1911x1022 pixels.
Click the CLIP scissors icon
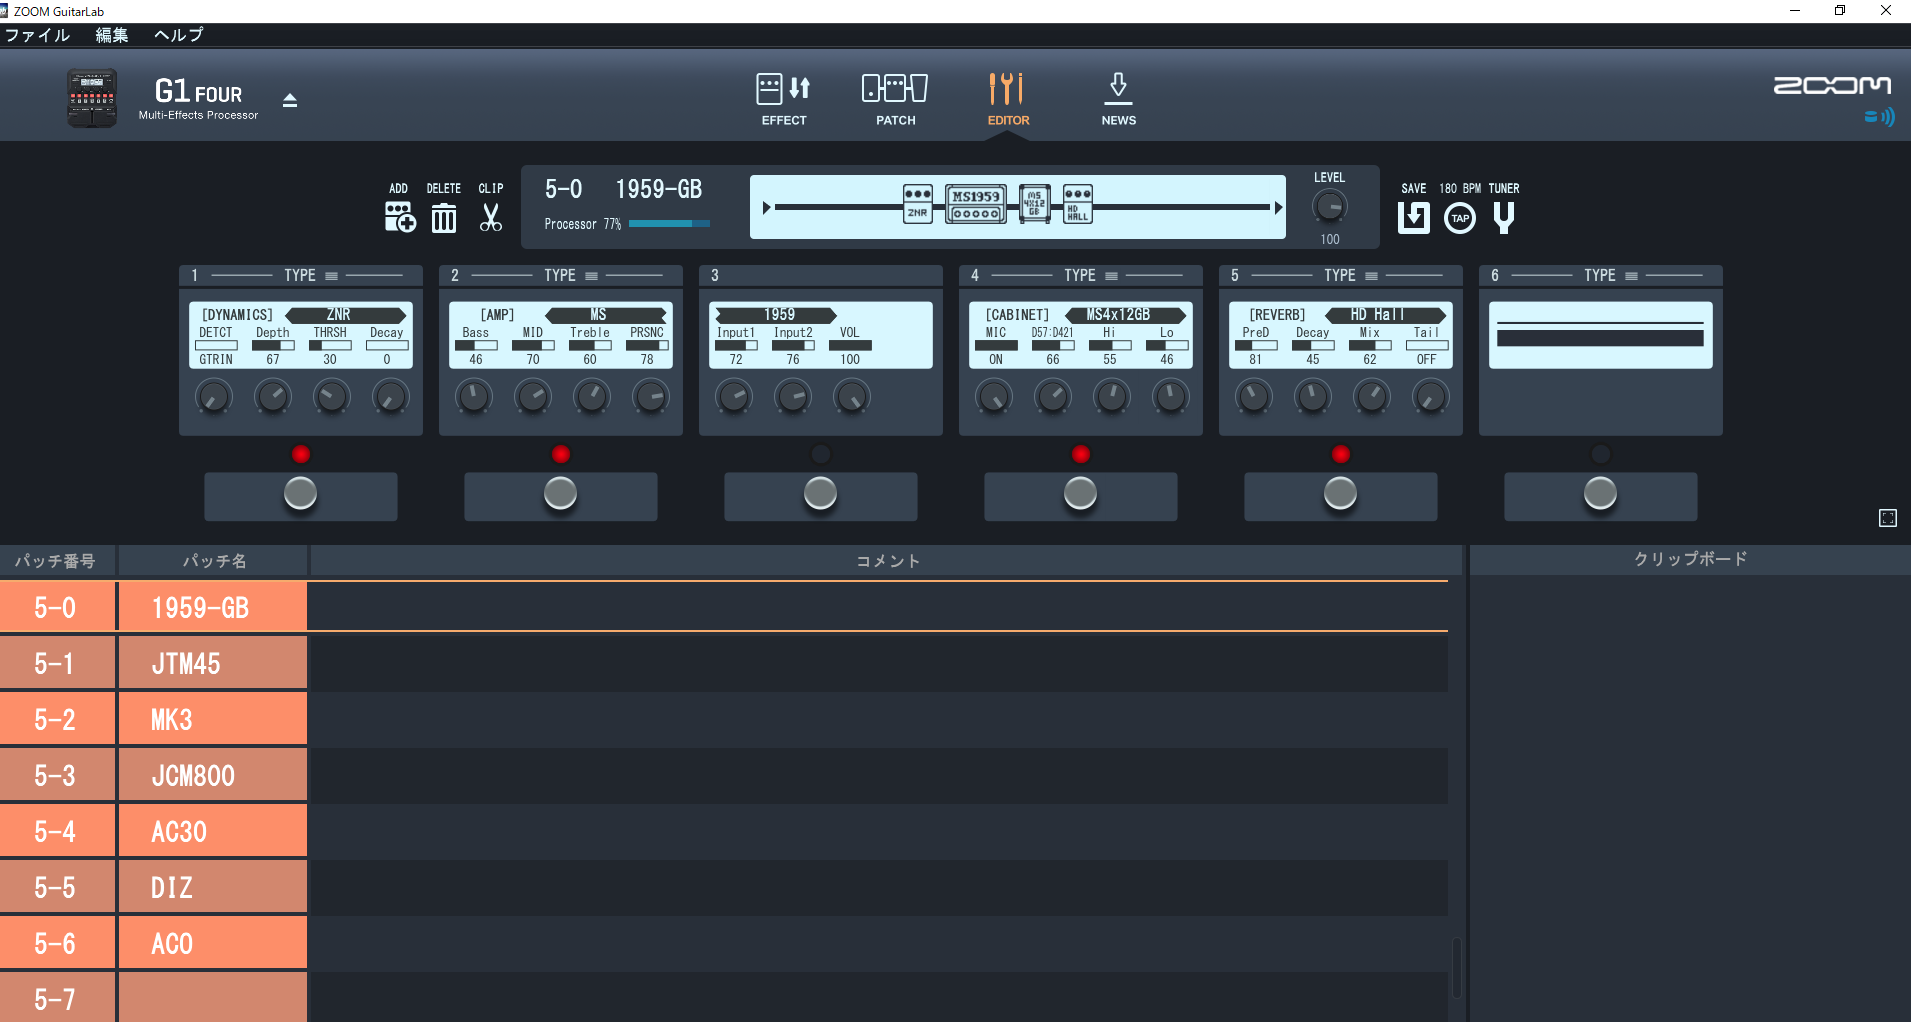[x=490, y=217]
